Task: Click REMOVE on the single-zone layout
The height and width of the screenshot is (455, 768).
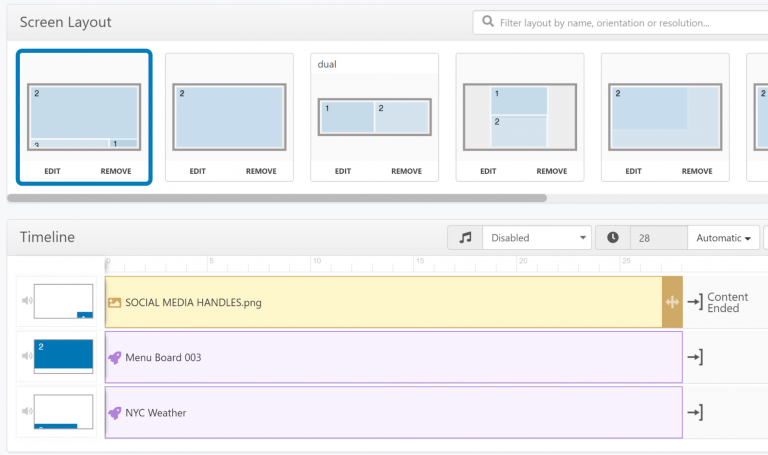Action: 261,171
